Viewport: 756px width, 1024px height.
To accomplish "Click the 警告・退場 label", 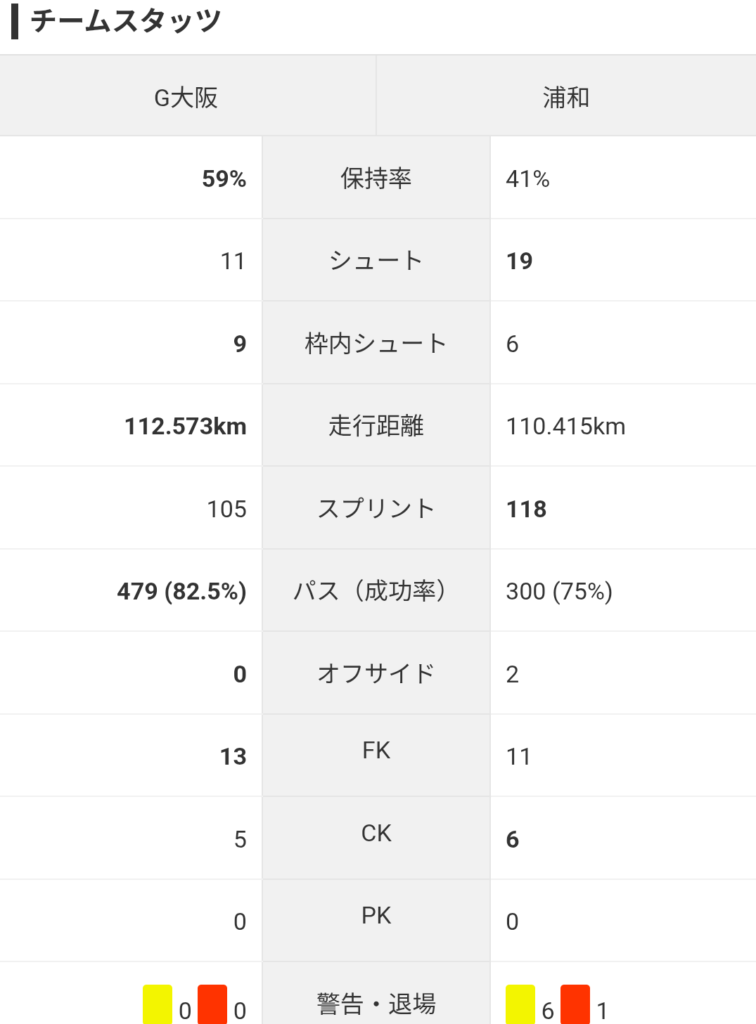I will 376,1003.
